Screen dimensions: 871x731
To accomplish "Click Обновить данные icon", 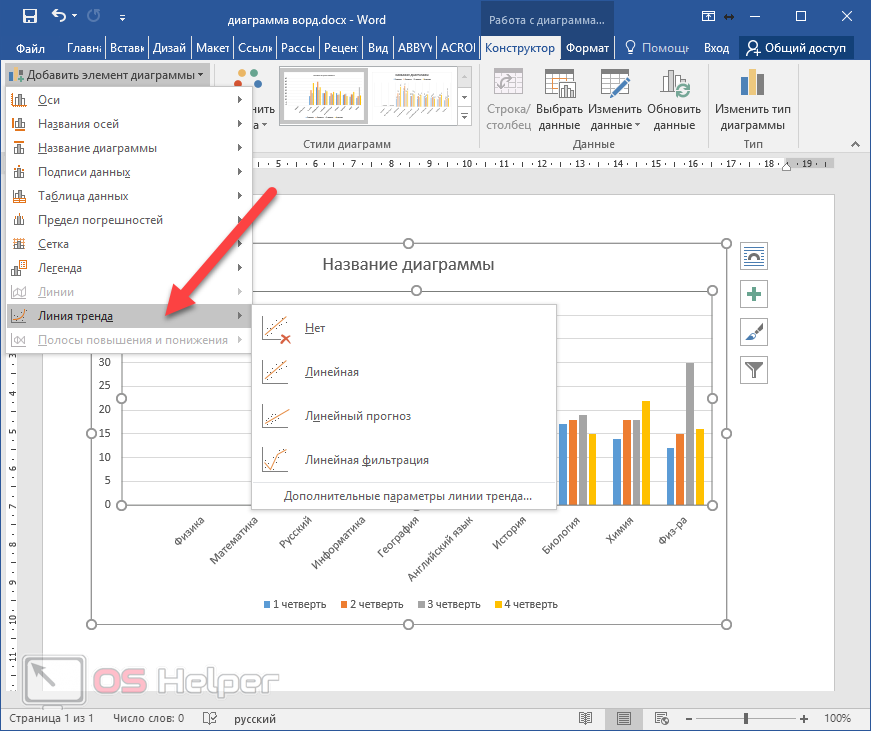I will pyautogui.click(x=674, y=86).
